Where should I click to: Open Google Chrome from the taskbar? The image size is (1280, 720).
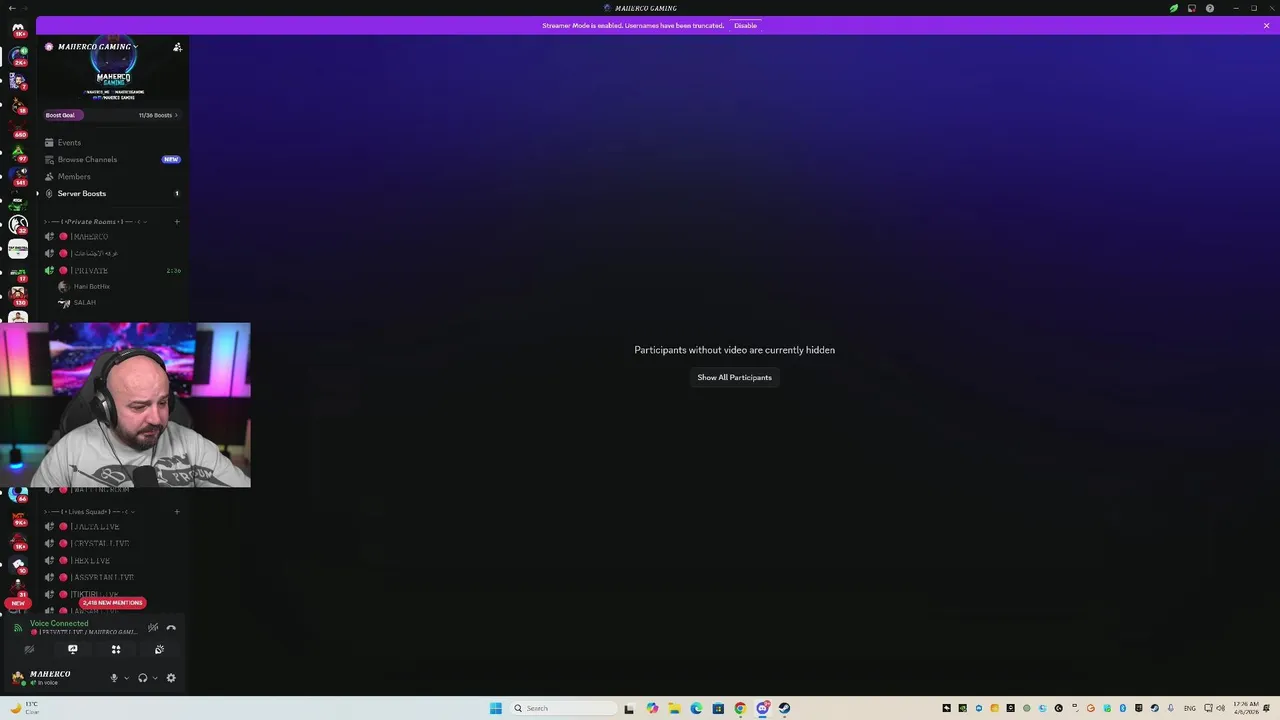(740, 708)
